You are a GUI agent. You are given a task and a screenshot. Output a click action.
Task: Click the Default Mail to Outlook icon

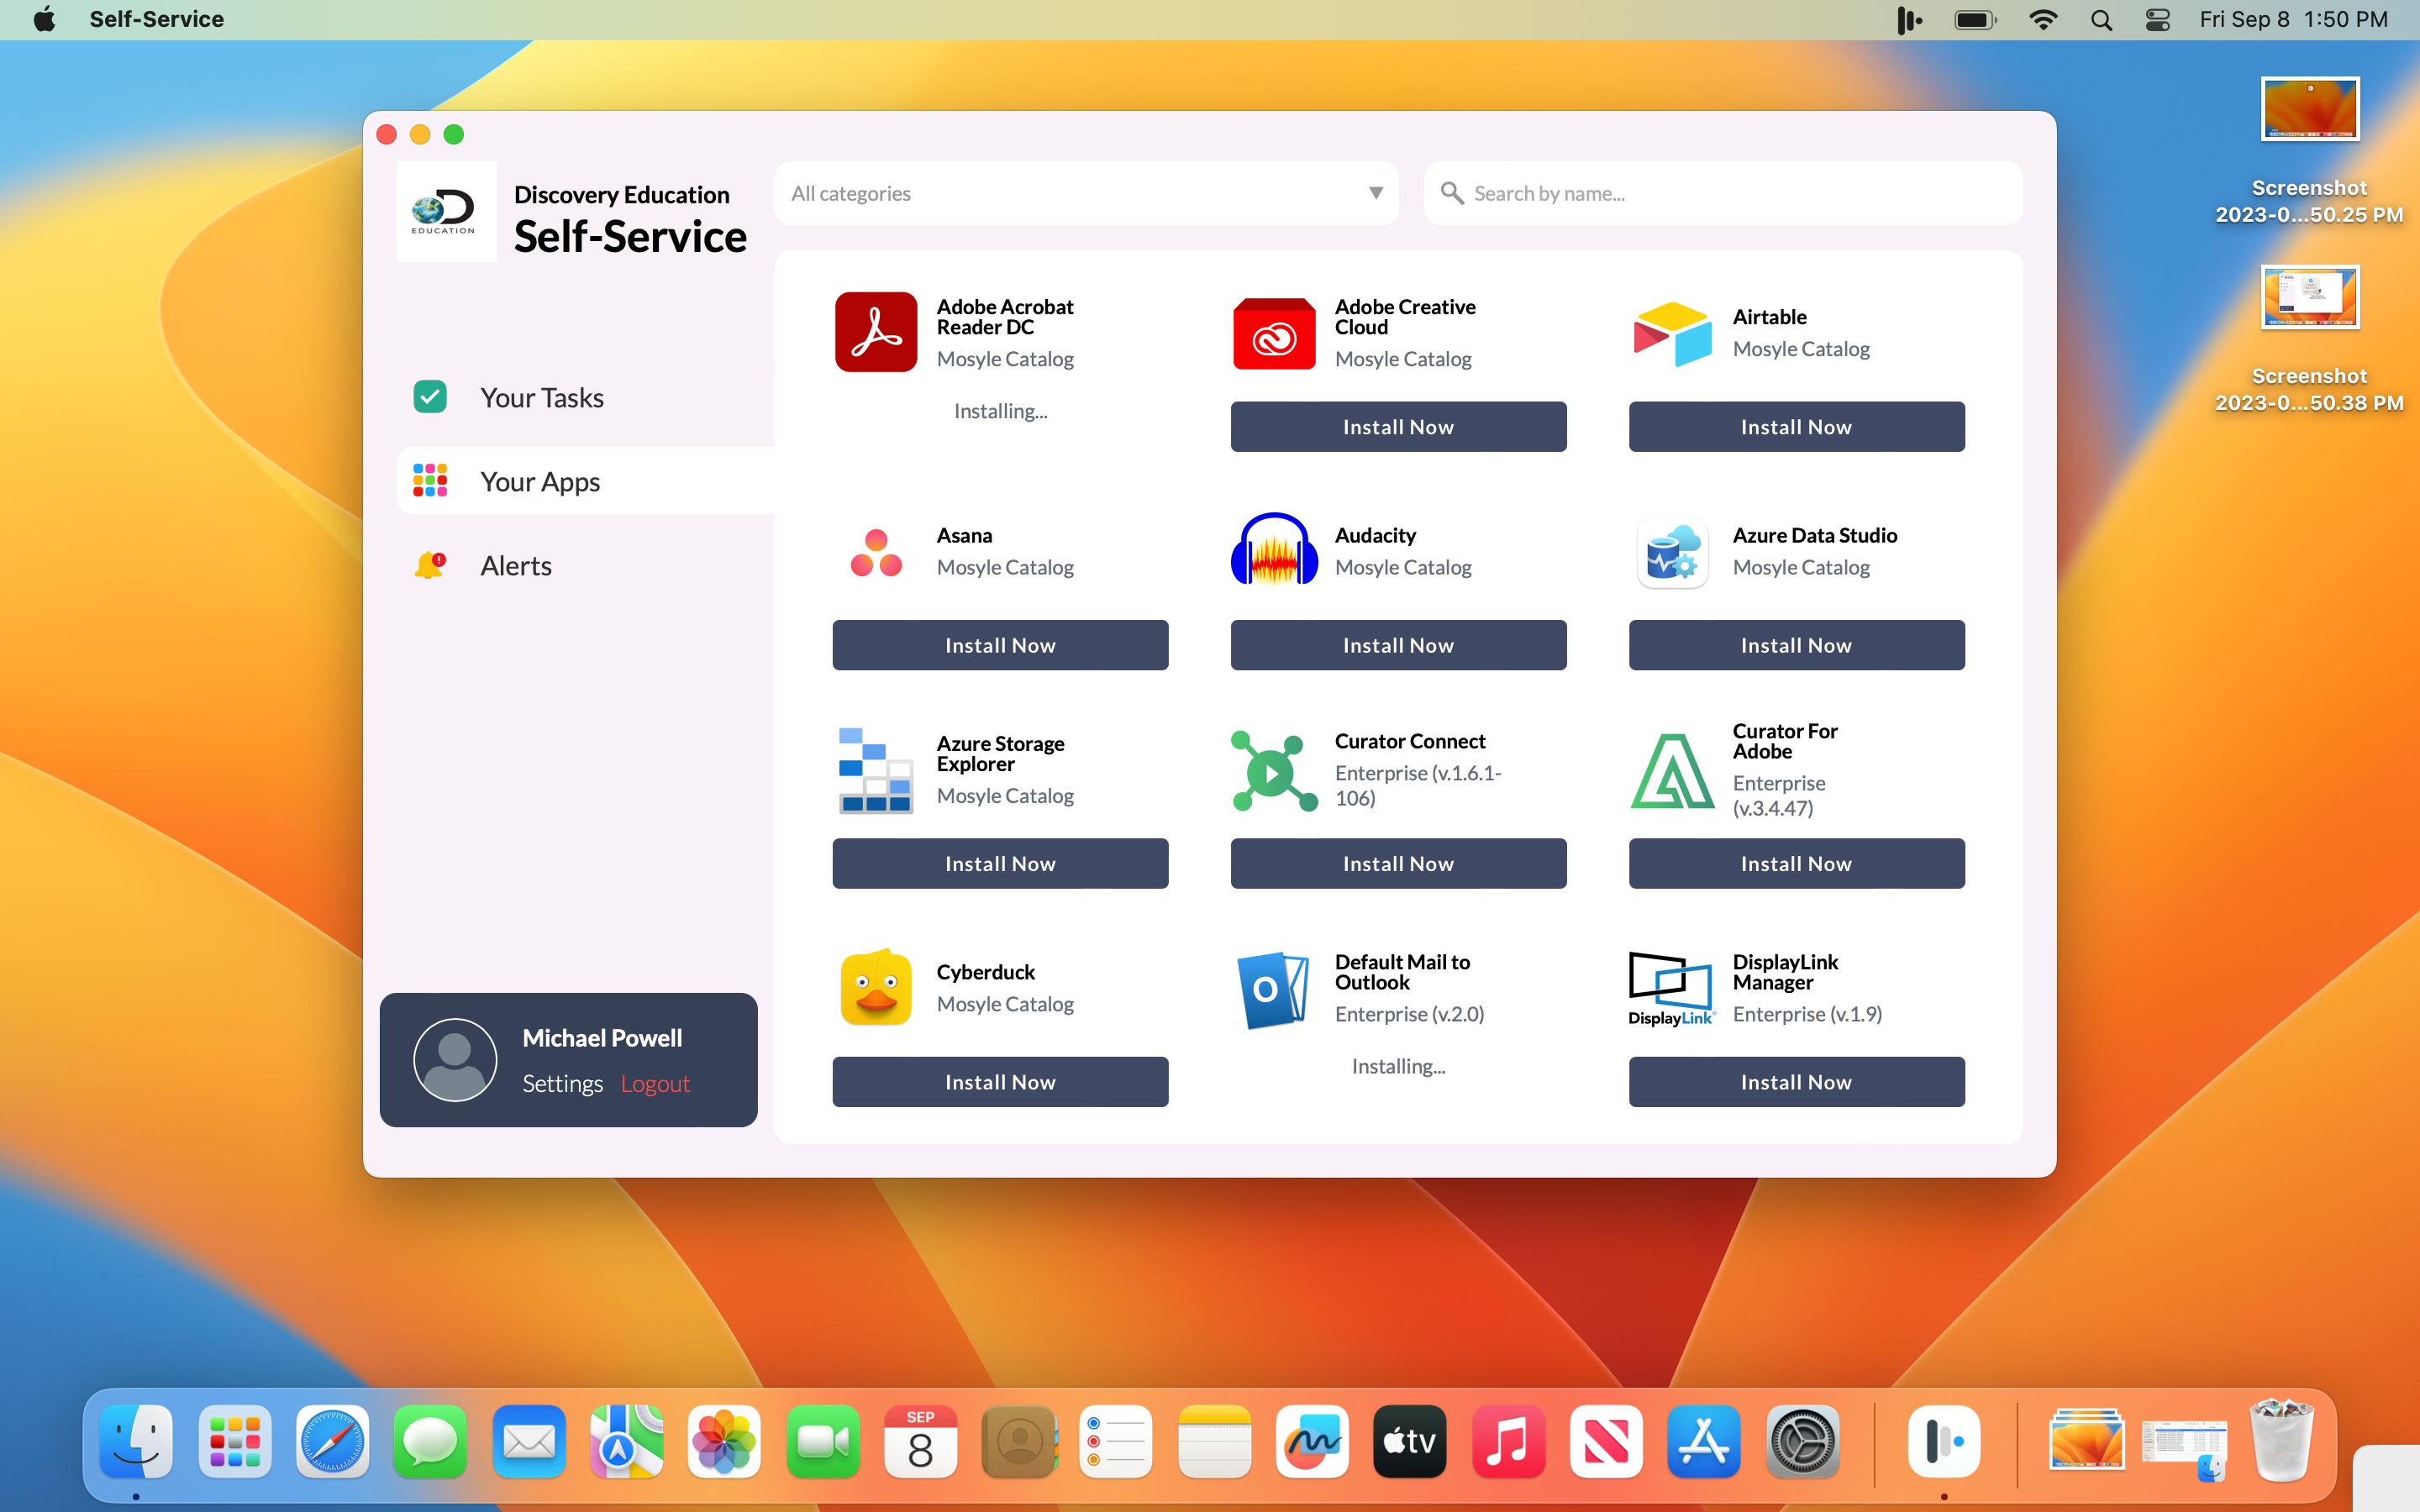click(x=1274, y=990)
